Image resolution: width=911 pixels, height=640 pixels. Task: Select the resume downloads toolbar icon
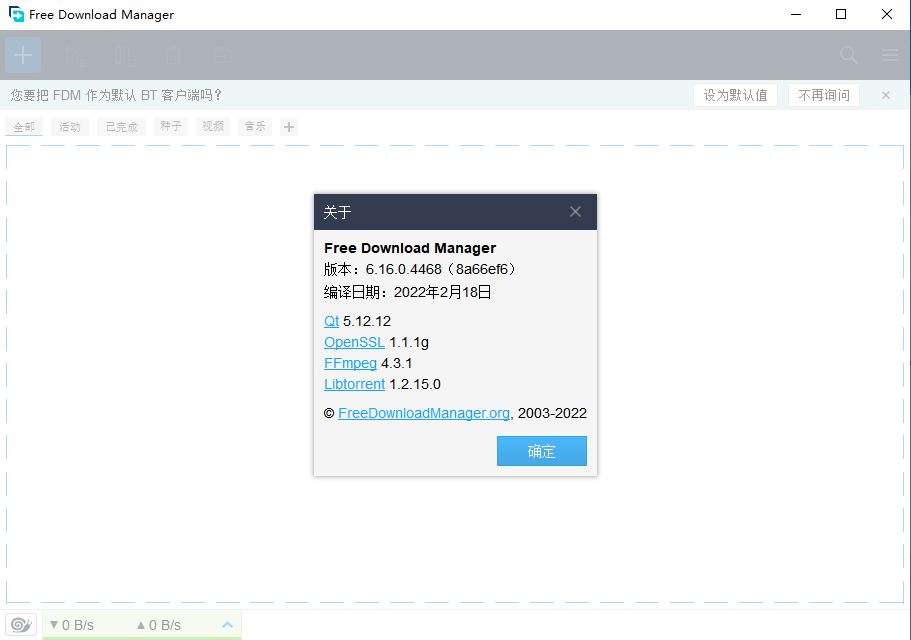(75, 55)
